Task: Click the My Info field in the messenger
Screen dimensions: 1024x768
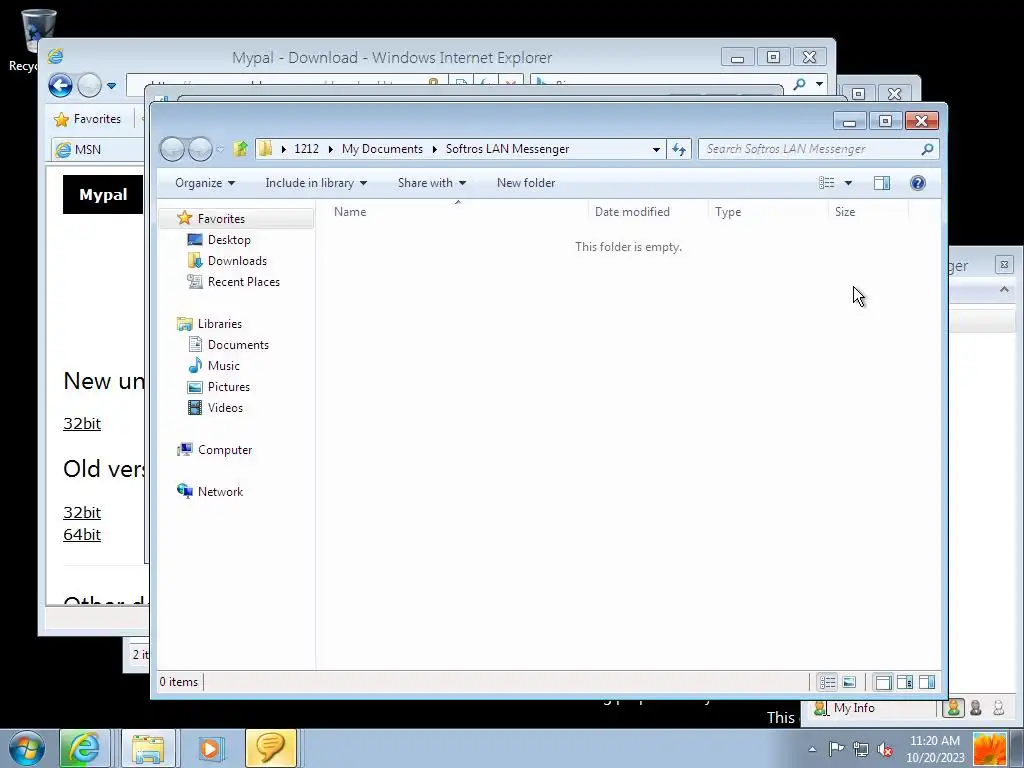Action: 874,708
